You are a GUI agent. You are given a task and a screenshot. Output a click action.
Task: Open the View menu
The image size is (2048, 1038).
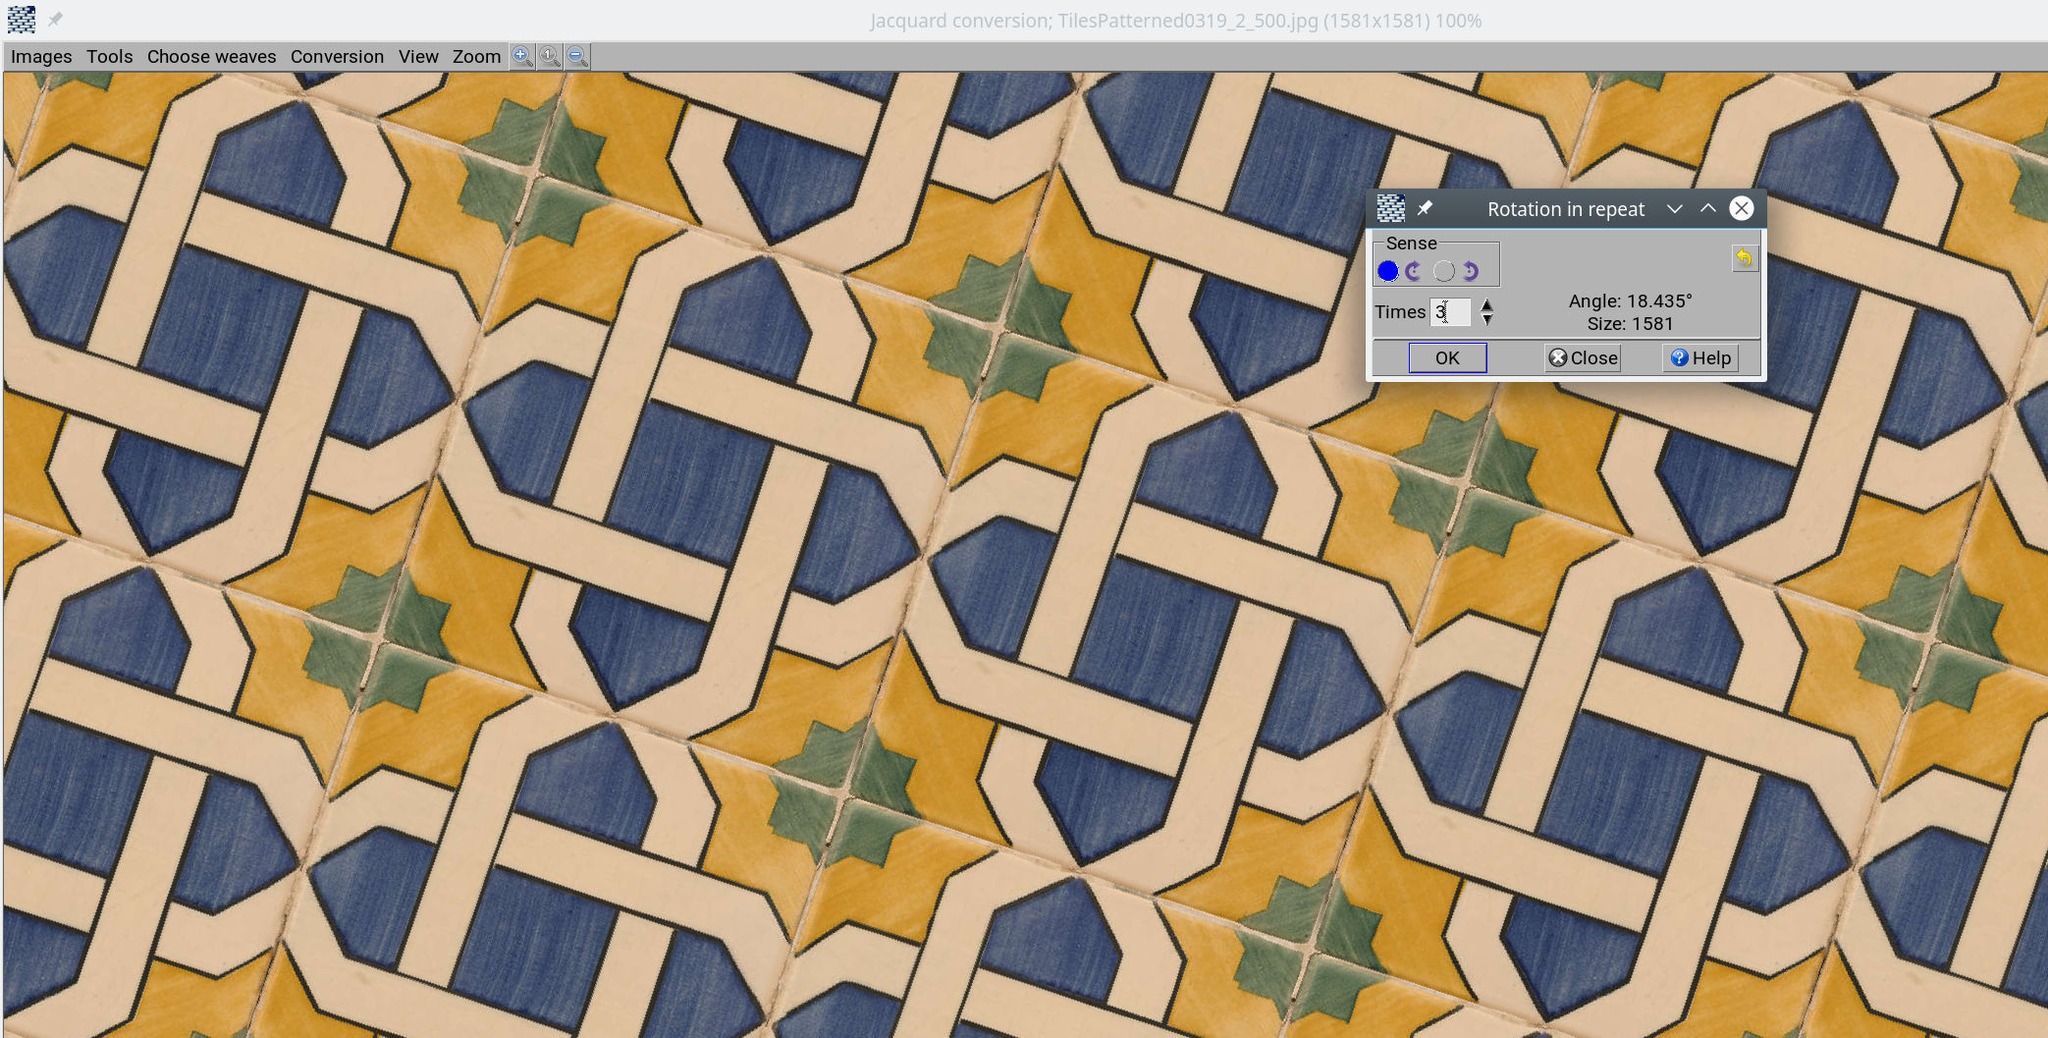418,56
